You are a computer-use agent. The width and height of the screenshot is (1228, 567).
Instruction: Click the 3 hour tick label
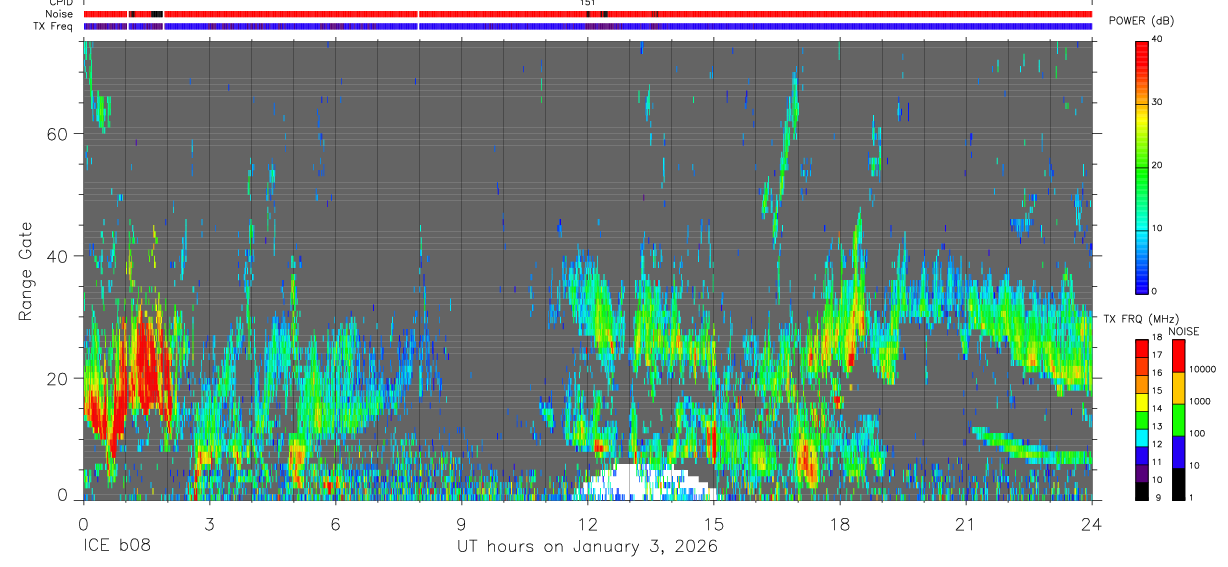click(x=209, y=524)
